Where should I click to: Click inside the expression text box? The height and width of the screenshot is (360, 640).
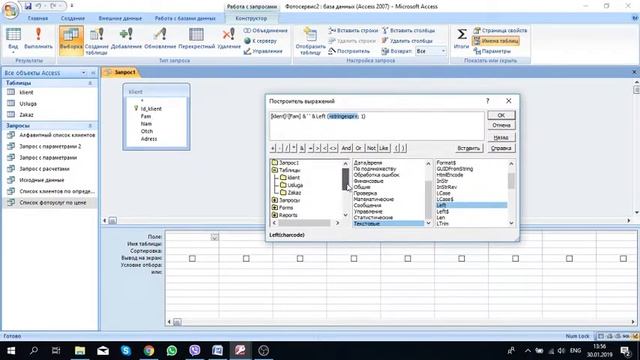tap(376, 126)
